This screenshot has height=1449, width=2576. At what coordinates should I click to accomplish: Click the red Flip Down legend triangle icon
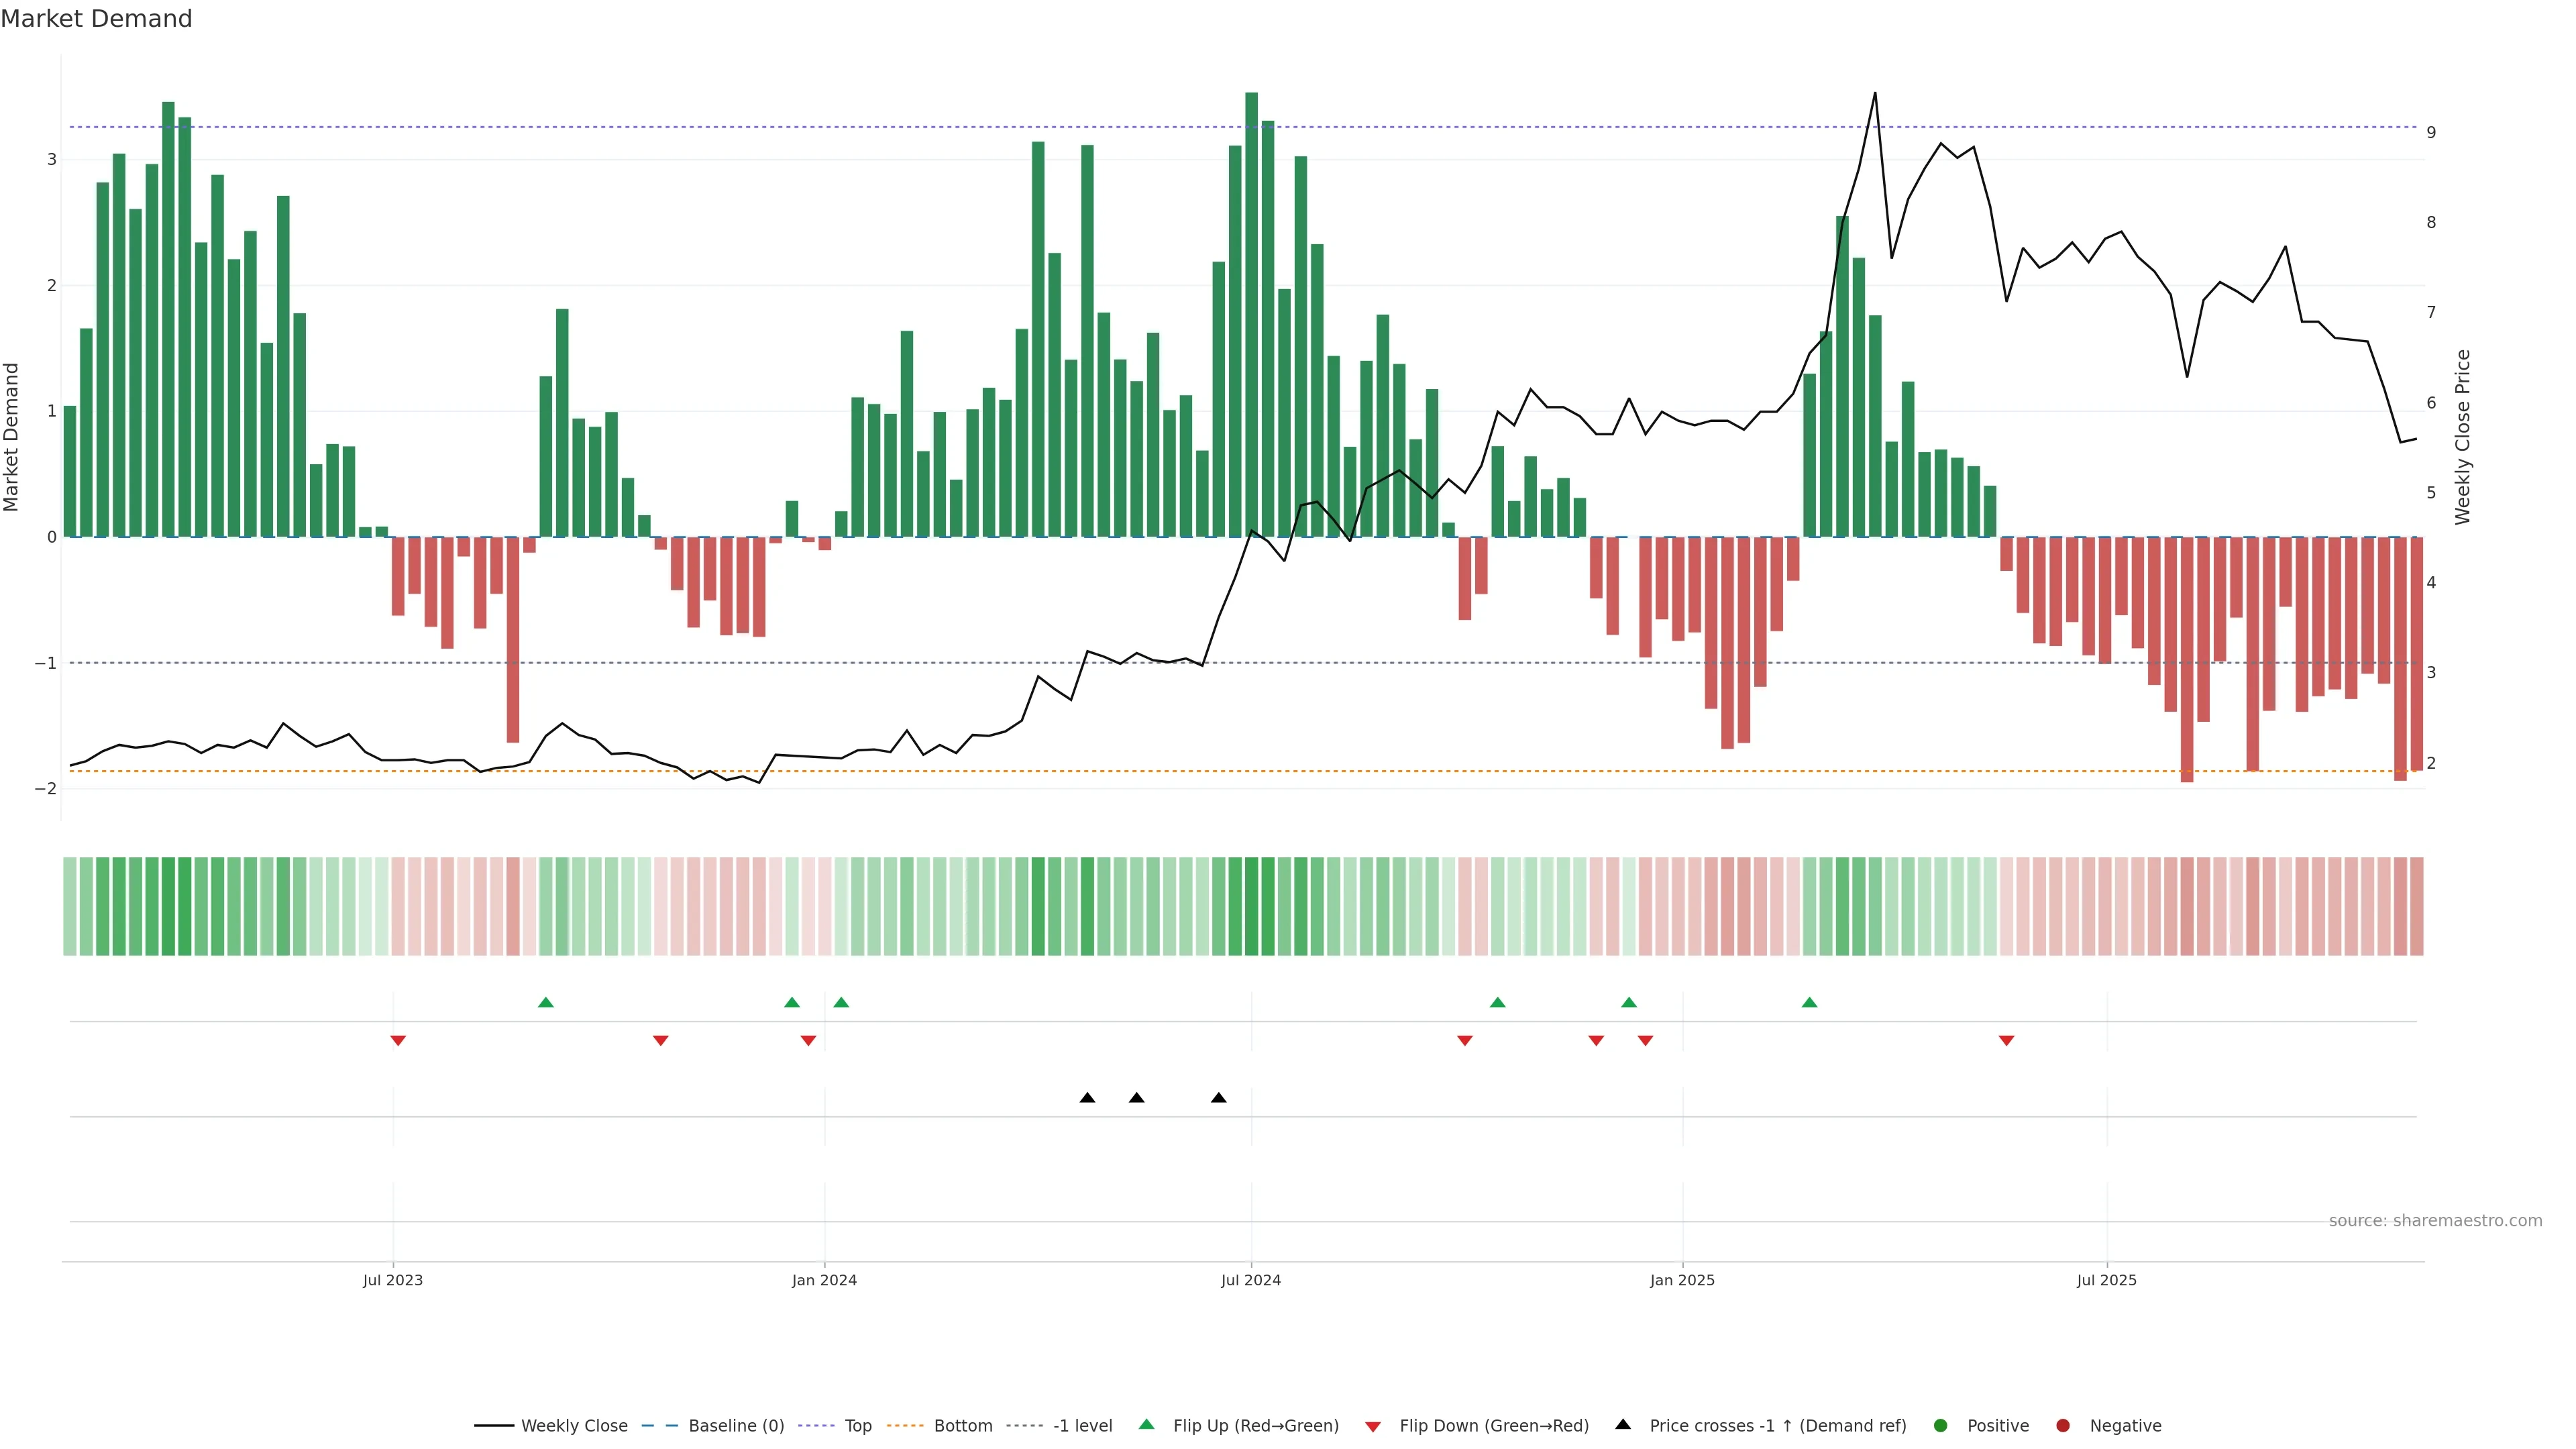1373,1427
